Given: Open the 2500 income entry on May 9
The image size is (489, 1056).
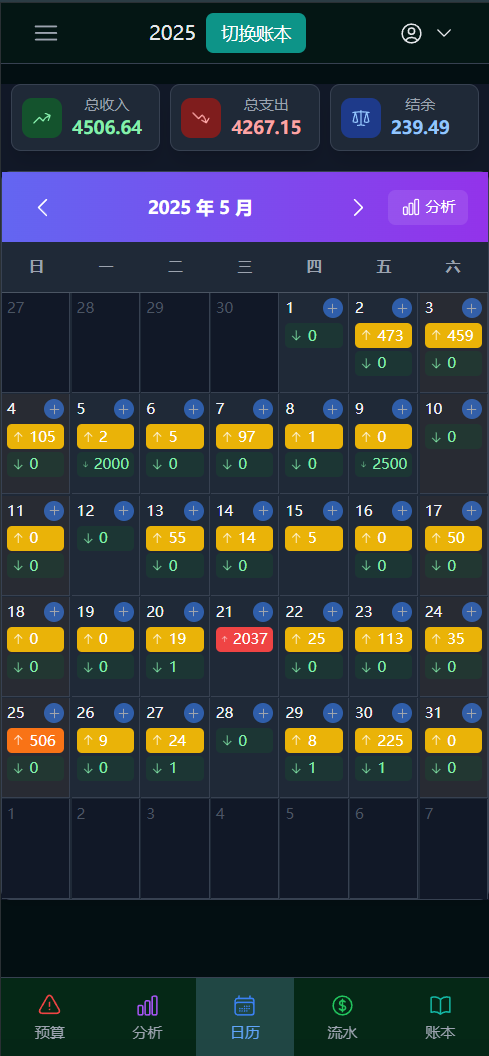Looking at the screenshot, I should click(x=383, y=464).
